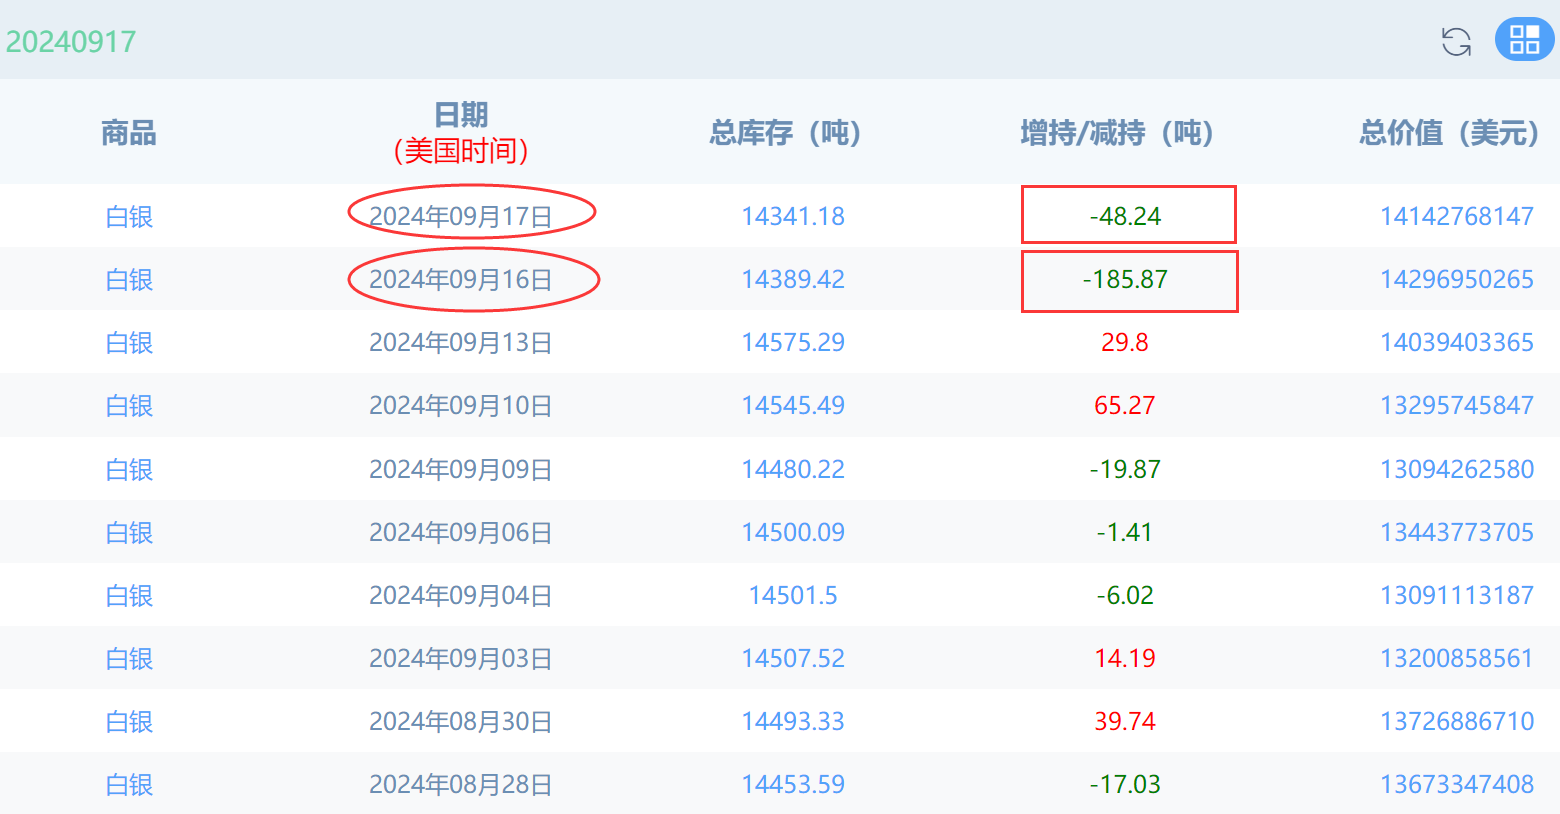1560x814 pixels.
Task: Click the -48.24 change value
Action: 1125,217
